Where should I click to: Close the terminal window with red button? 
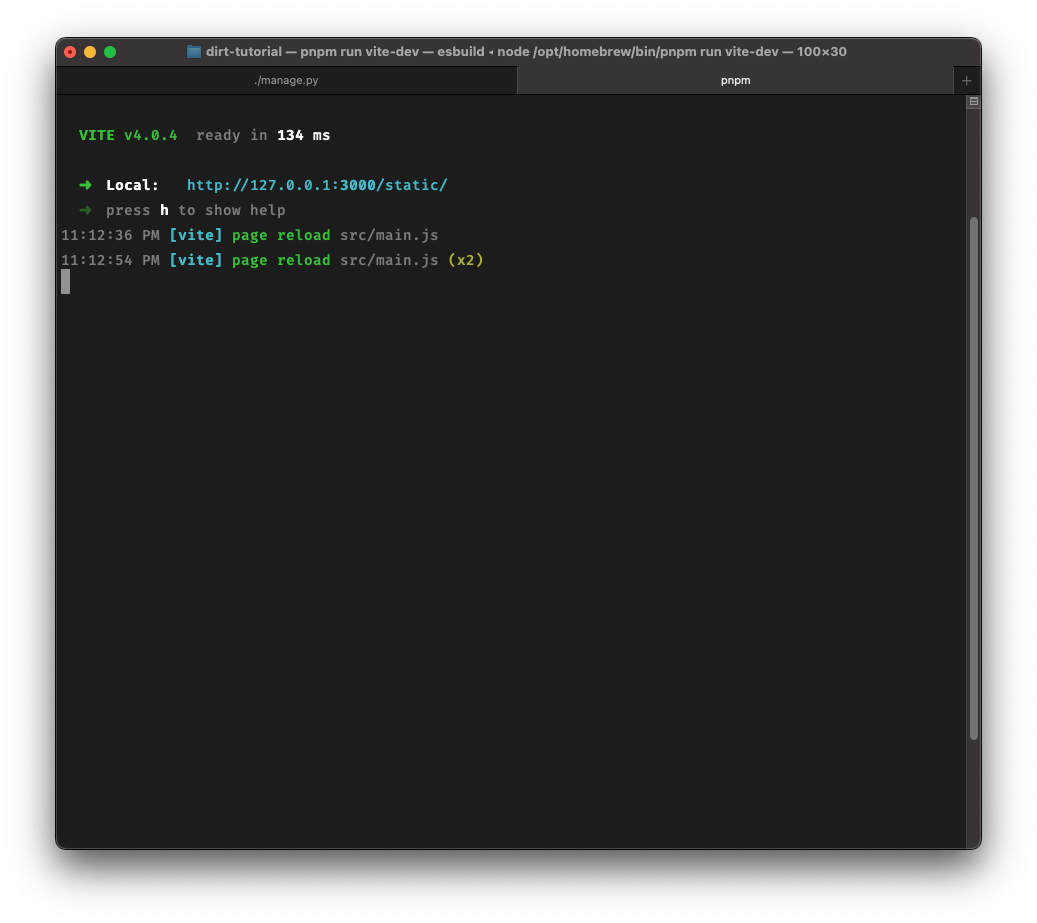coord(70,52)
